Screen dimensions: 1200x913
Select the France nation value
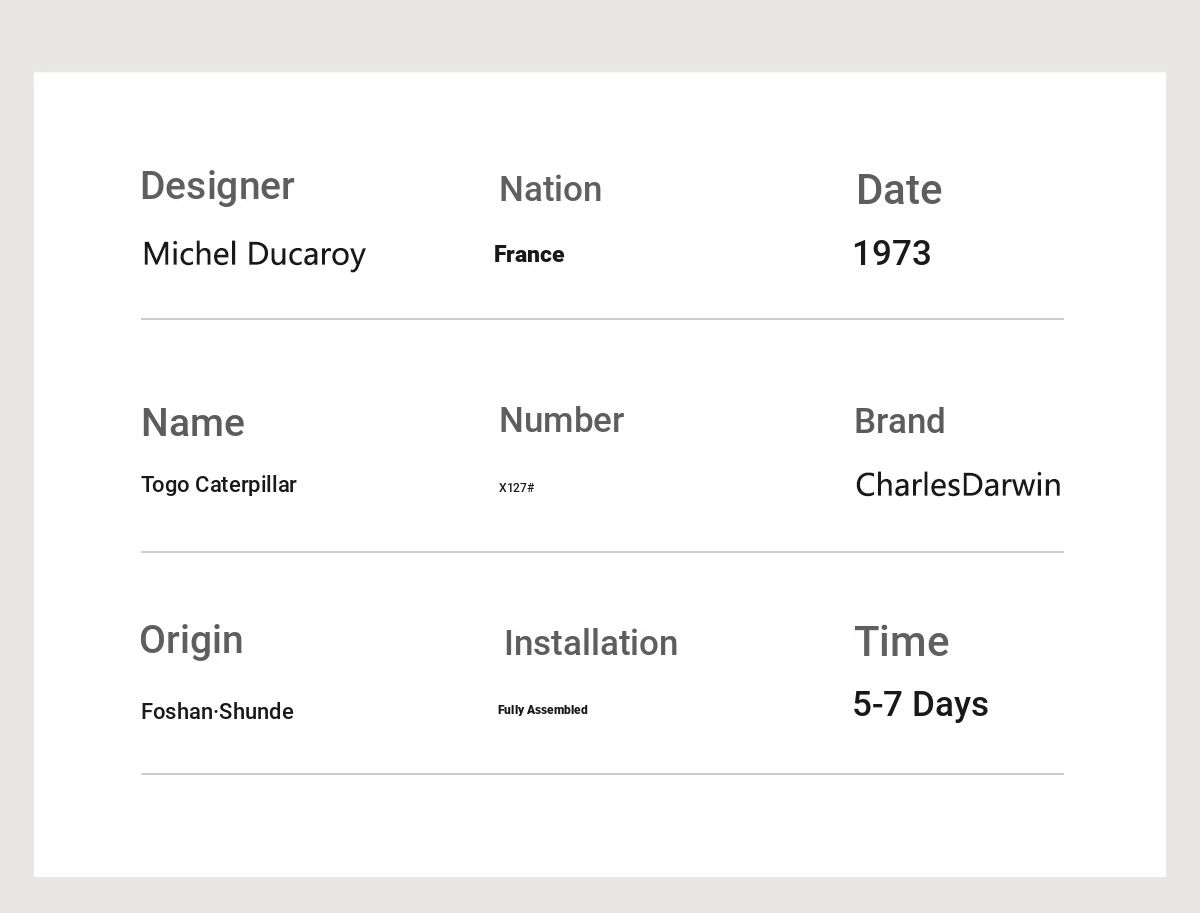point(529,255)
